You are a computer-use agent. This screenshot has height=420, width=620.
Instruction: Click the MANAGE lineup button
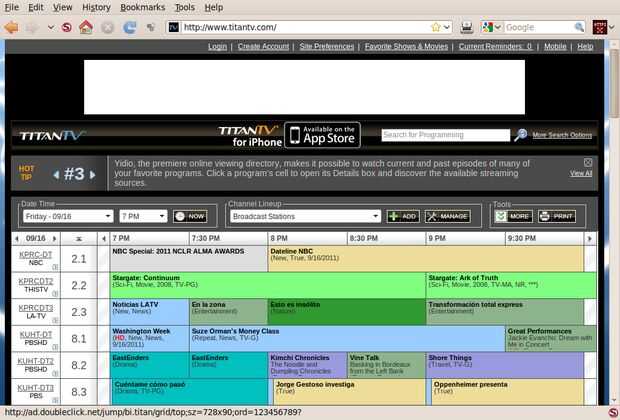[x=448, y=216]
